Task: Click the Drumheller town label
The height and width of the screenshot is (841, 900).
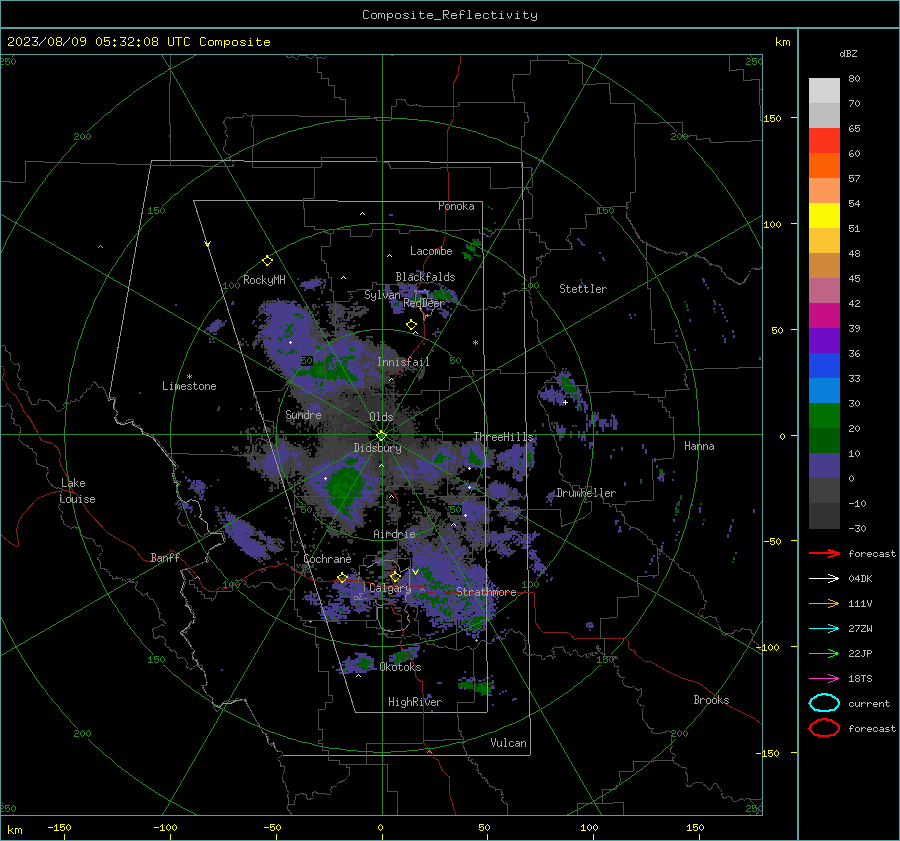Action: pos(586,493)
